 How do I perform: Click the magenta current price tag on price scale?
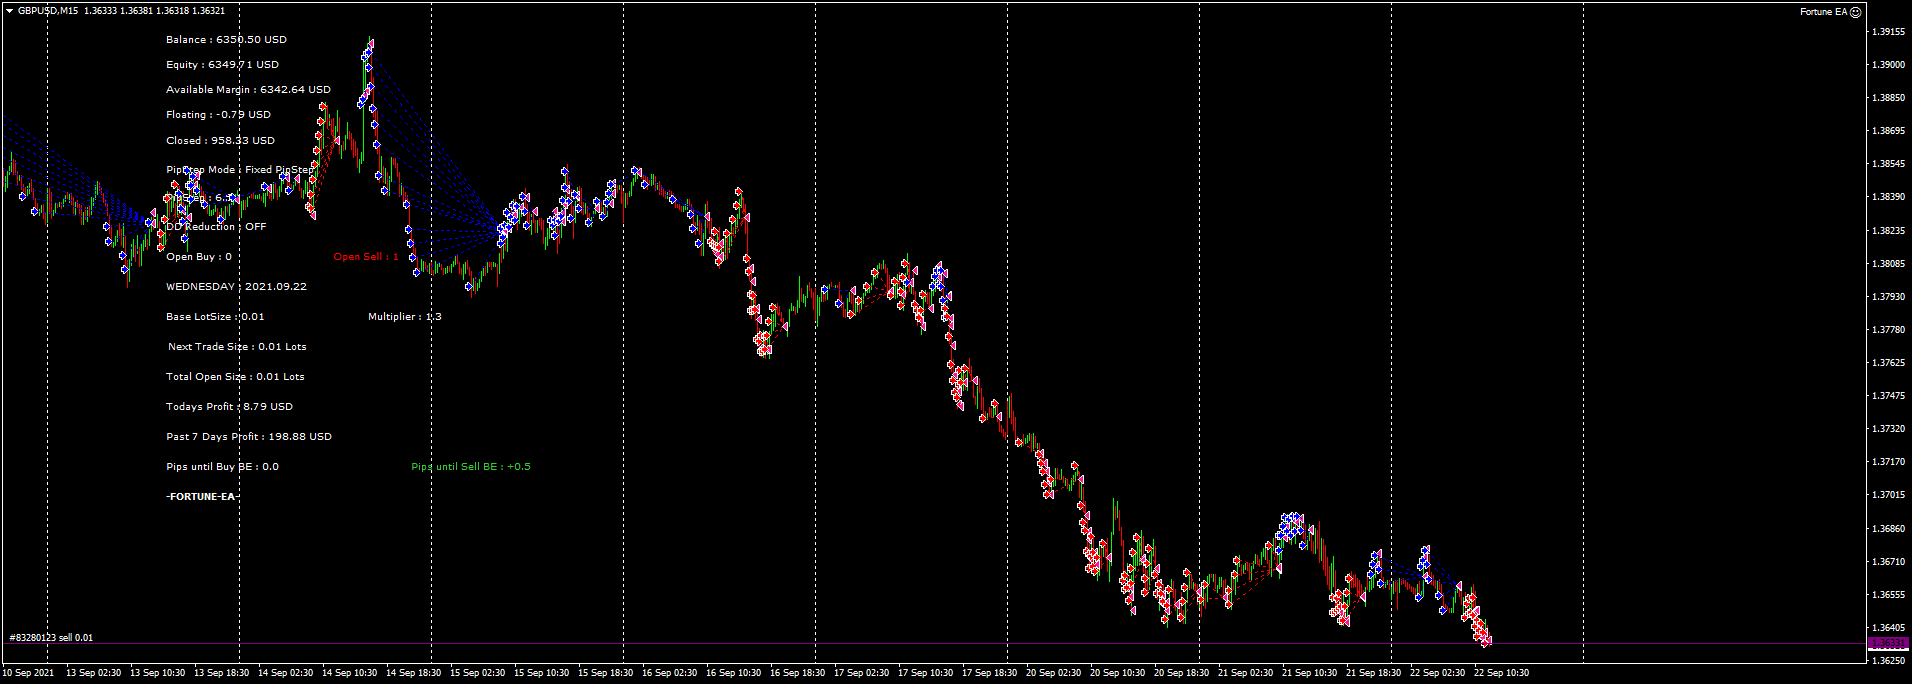1888,643
